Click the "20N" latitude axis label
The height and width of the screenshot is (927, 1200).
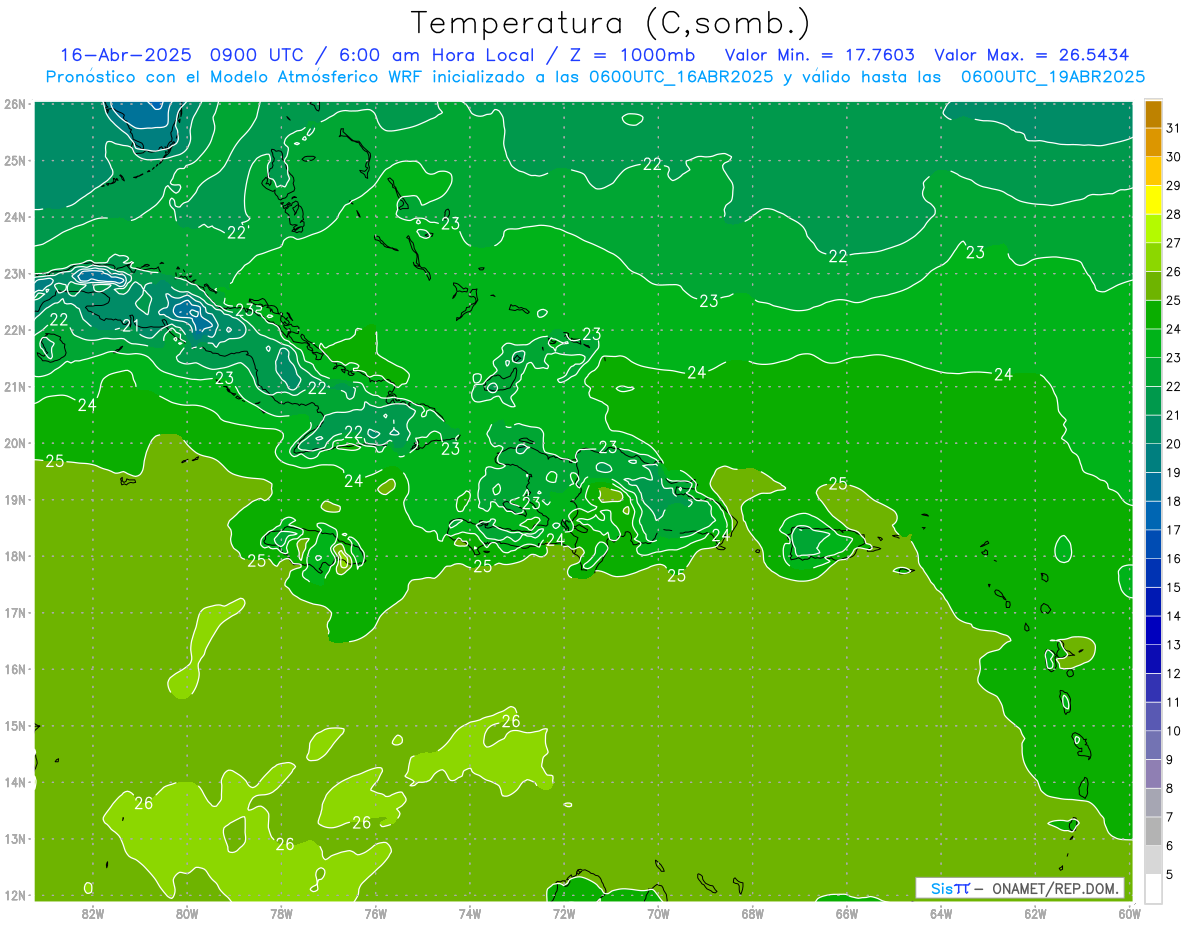click(15, 443)
